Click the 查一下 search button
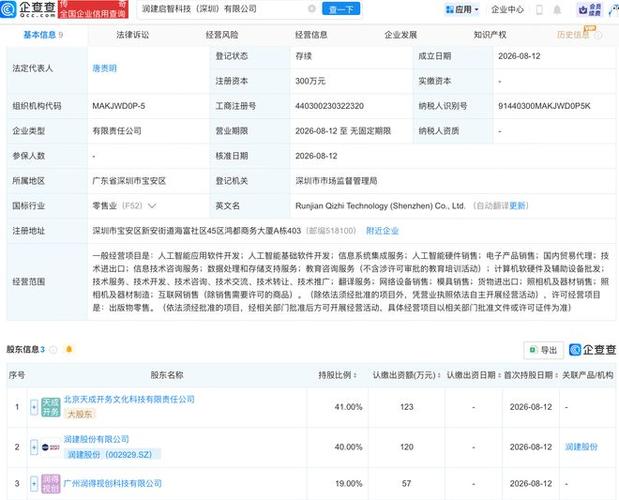The width and height of the screenshot is (619, 500). tap(341, 9)
